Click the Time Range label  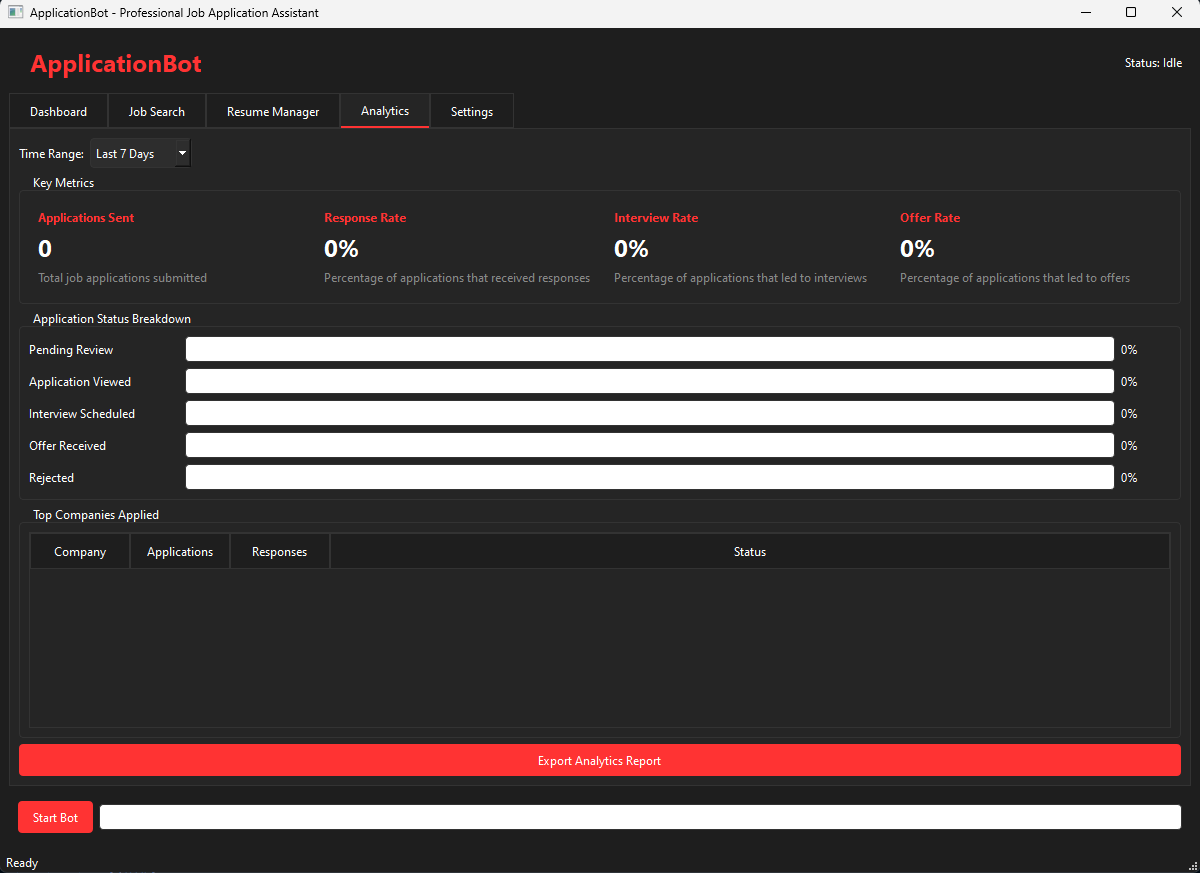(51, 154)
